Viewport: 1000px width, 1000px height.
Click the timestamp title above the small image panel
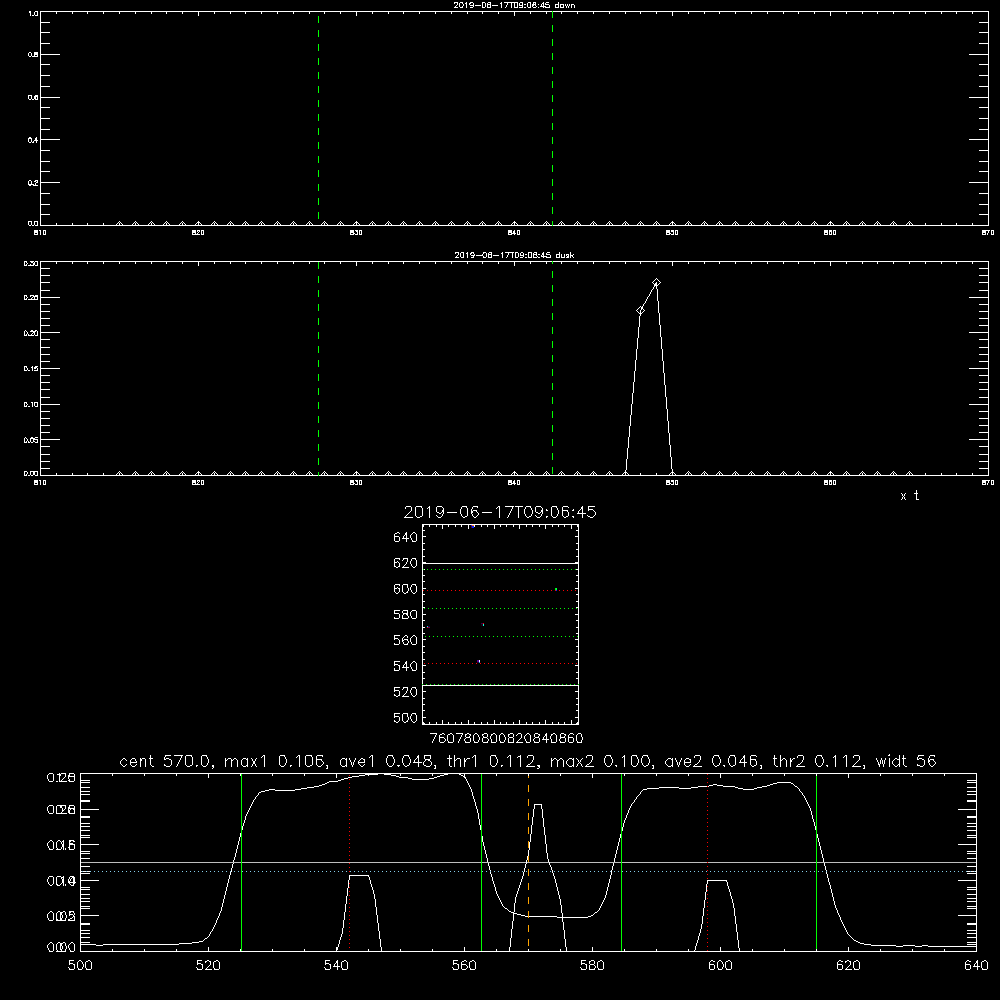click(x=500, y=512)
